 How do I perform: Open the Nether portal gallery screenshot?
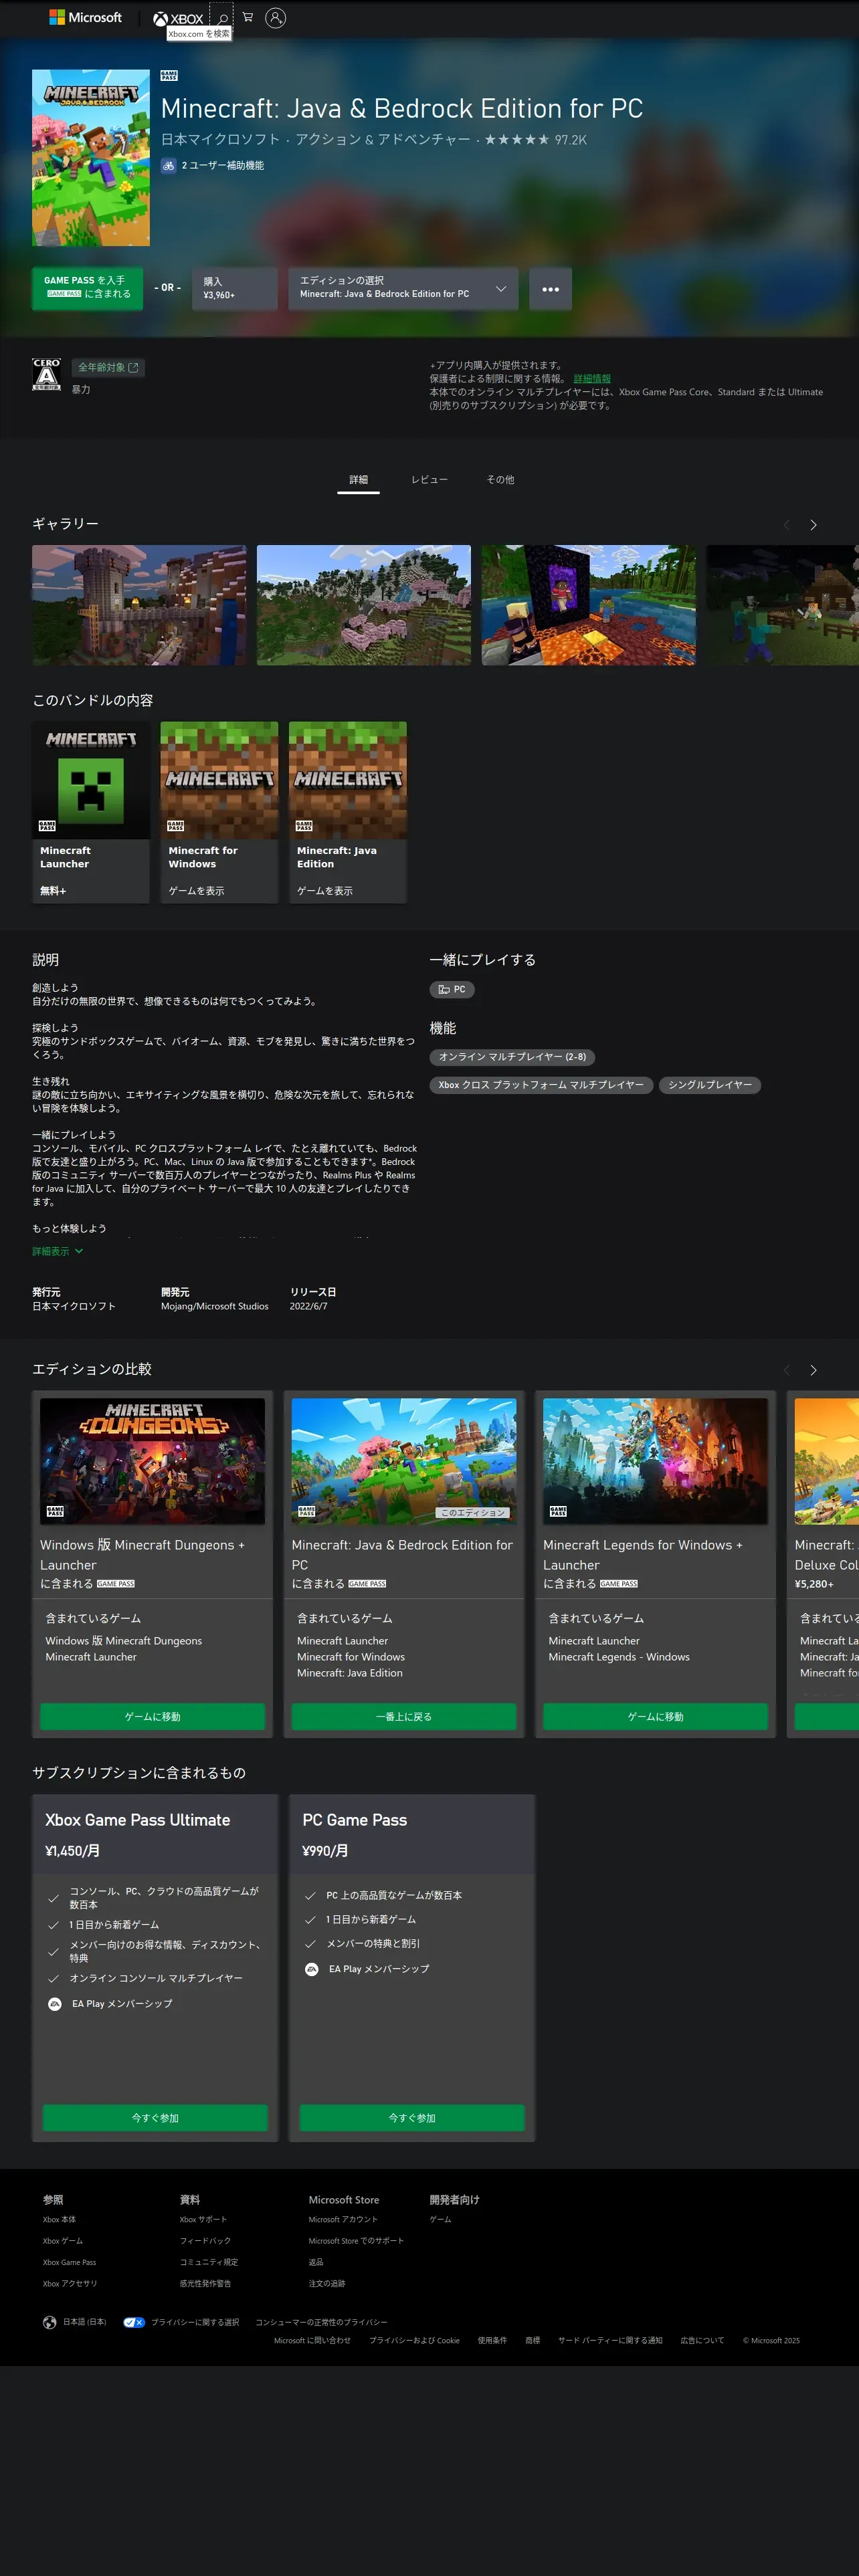589,605
